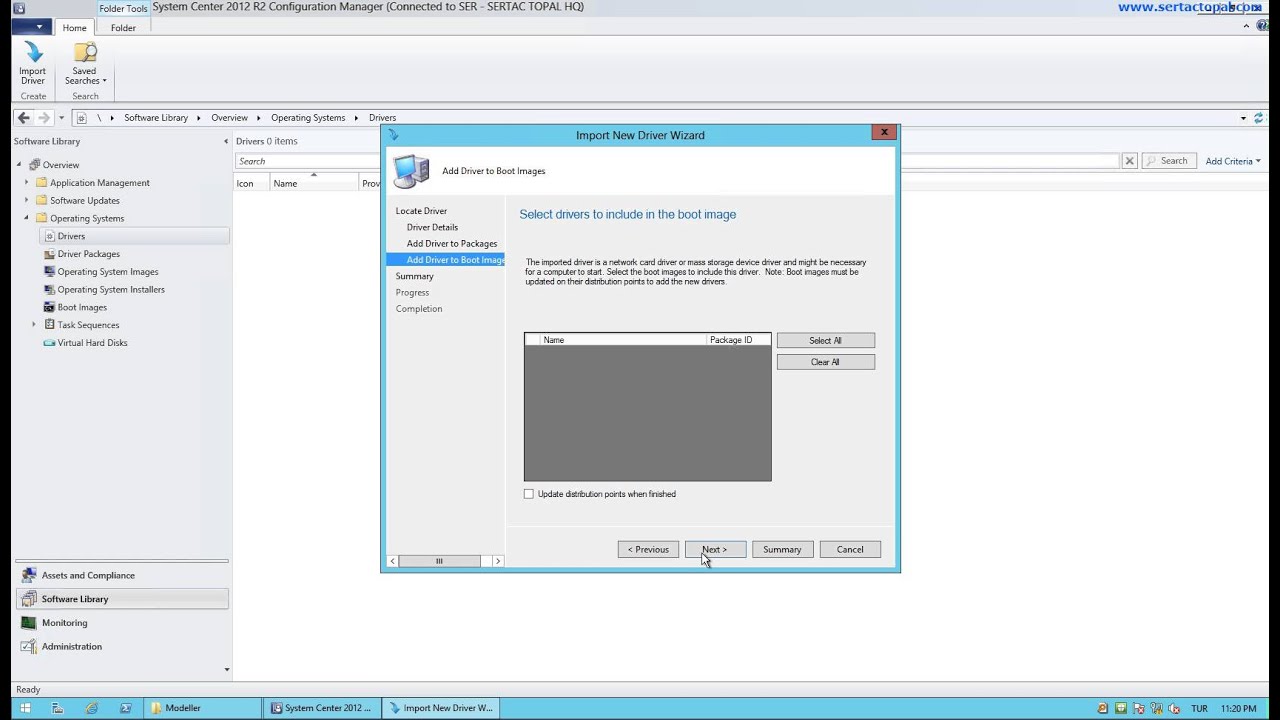Collapse the Overview tree node

[20, 165]
